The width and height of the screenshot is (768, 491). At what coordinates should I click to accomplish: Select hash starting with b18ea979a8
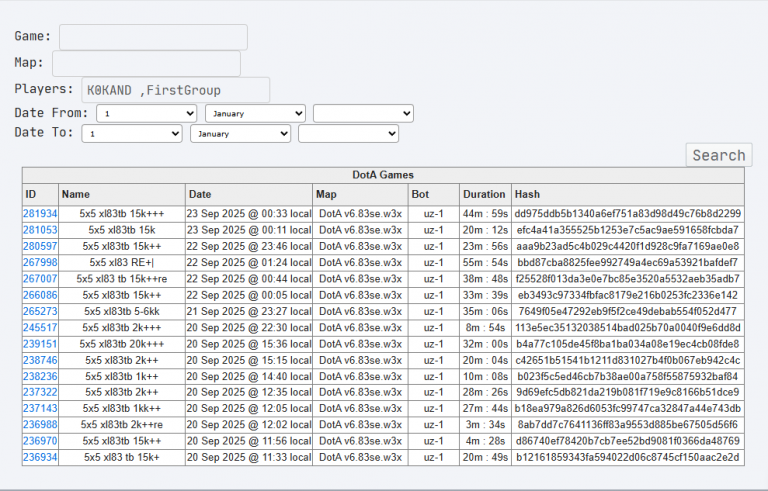click(x=628, y=408)
